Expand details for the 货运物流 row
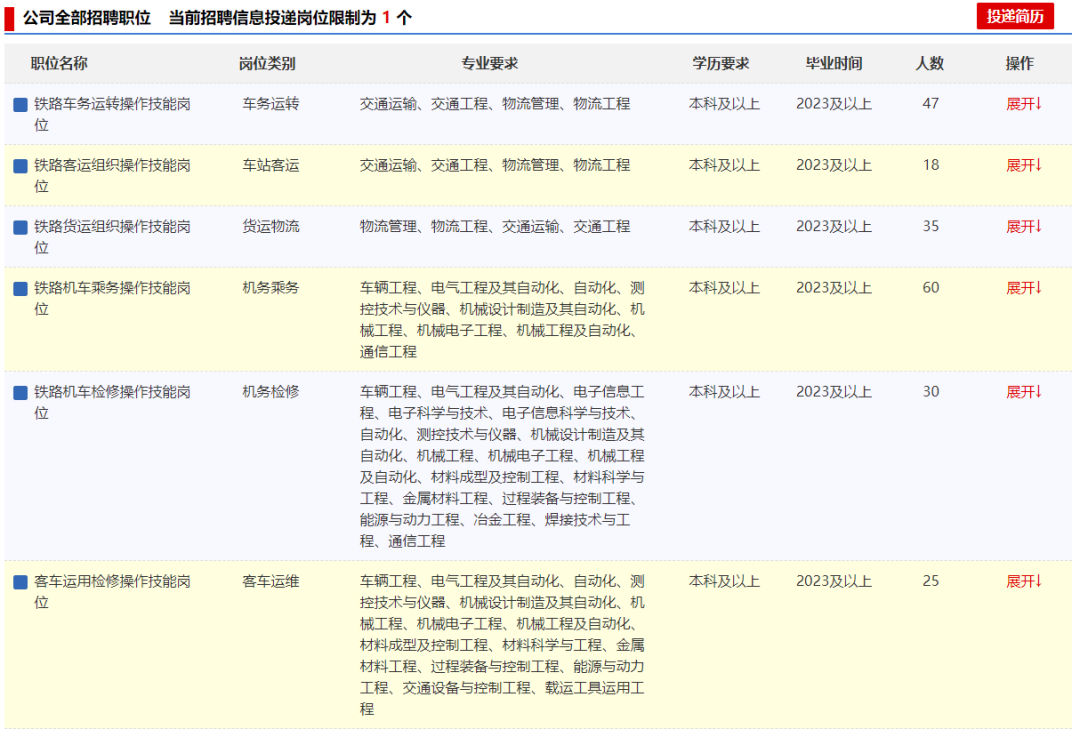Viewport: 1080px width, 729px height. (x=1024, y=227)
